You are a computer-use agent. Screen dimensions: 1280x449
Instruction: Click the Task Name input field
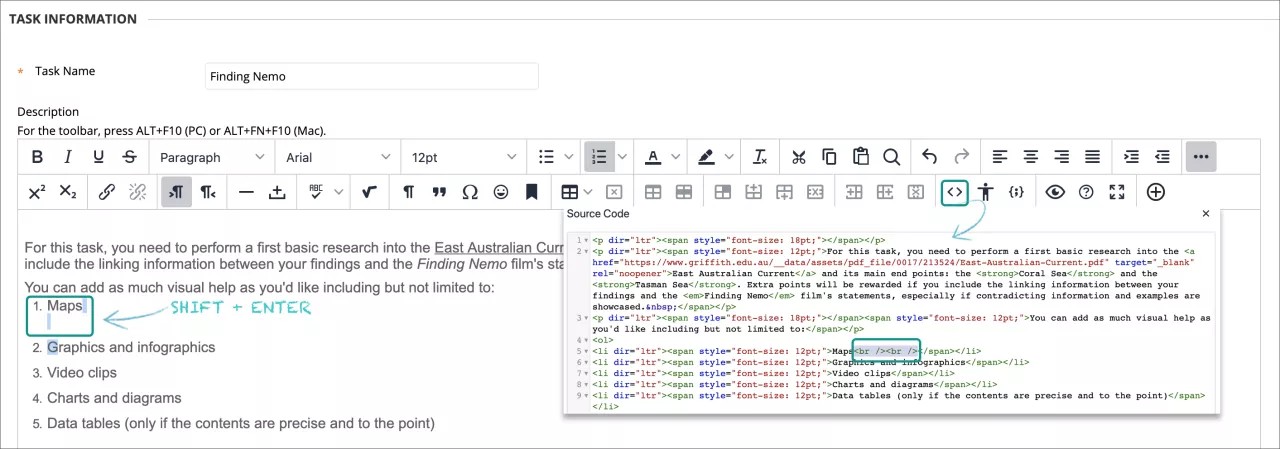[371, 76]
